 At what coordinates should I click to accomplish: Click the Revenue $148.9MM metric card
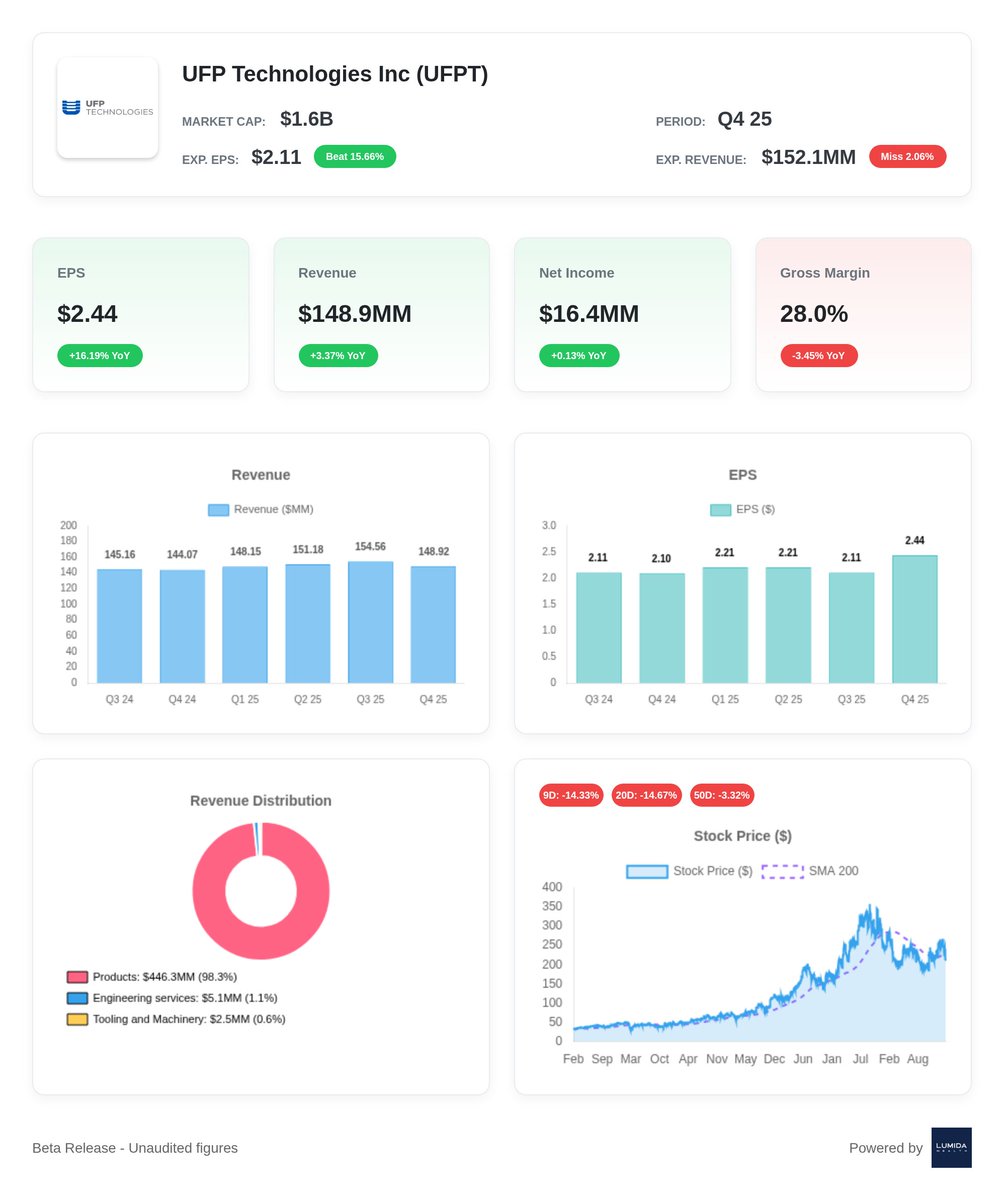click(381, 314)
